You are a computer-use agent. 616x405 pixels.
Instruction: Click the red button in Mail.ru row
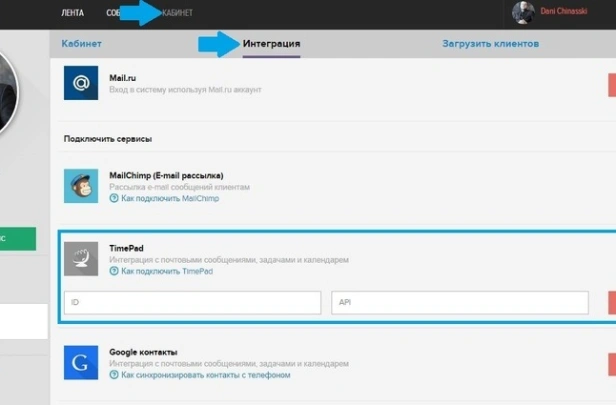click(x=611, y=84)
